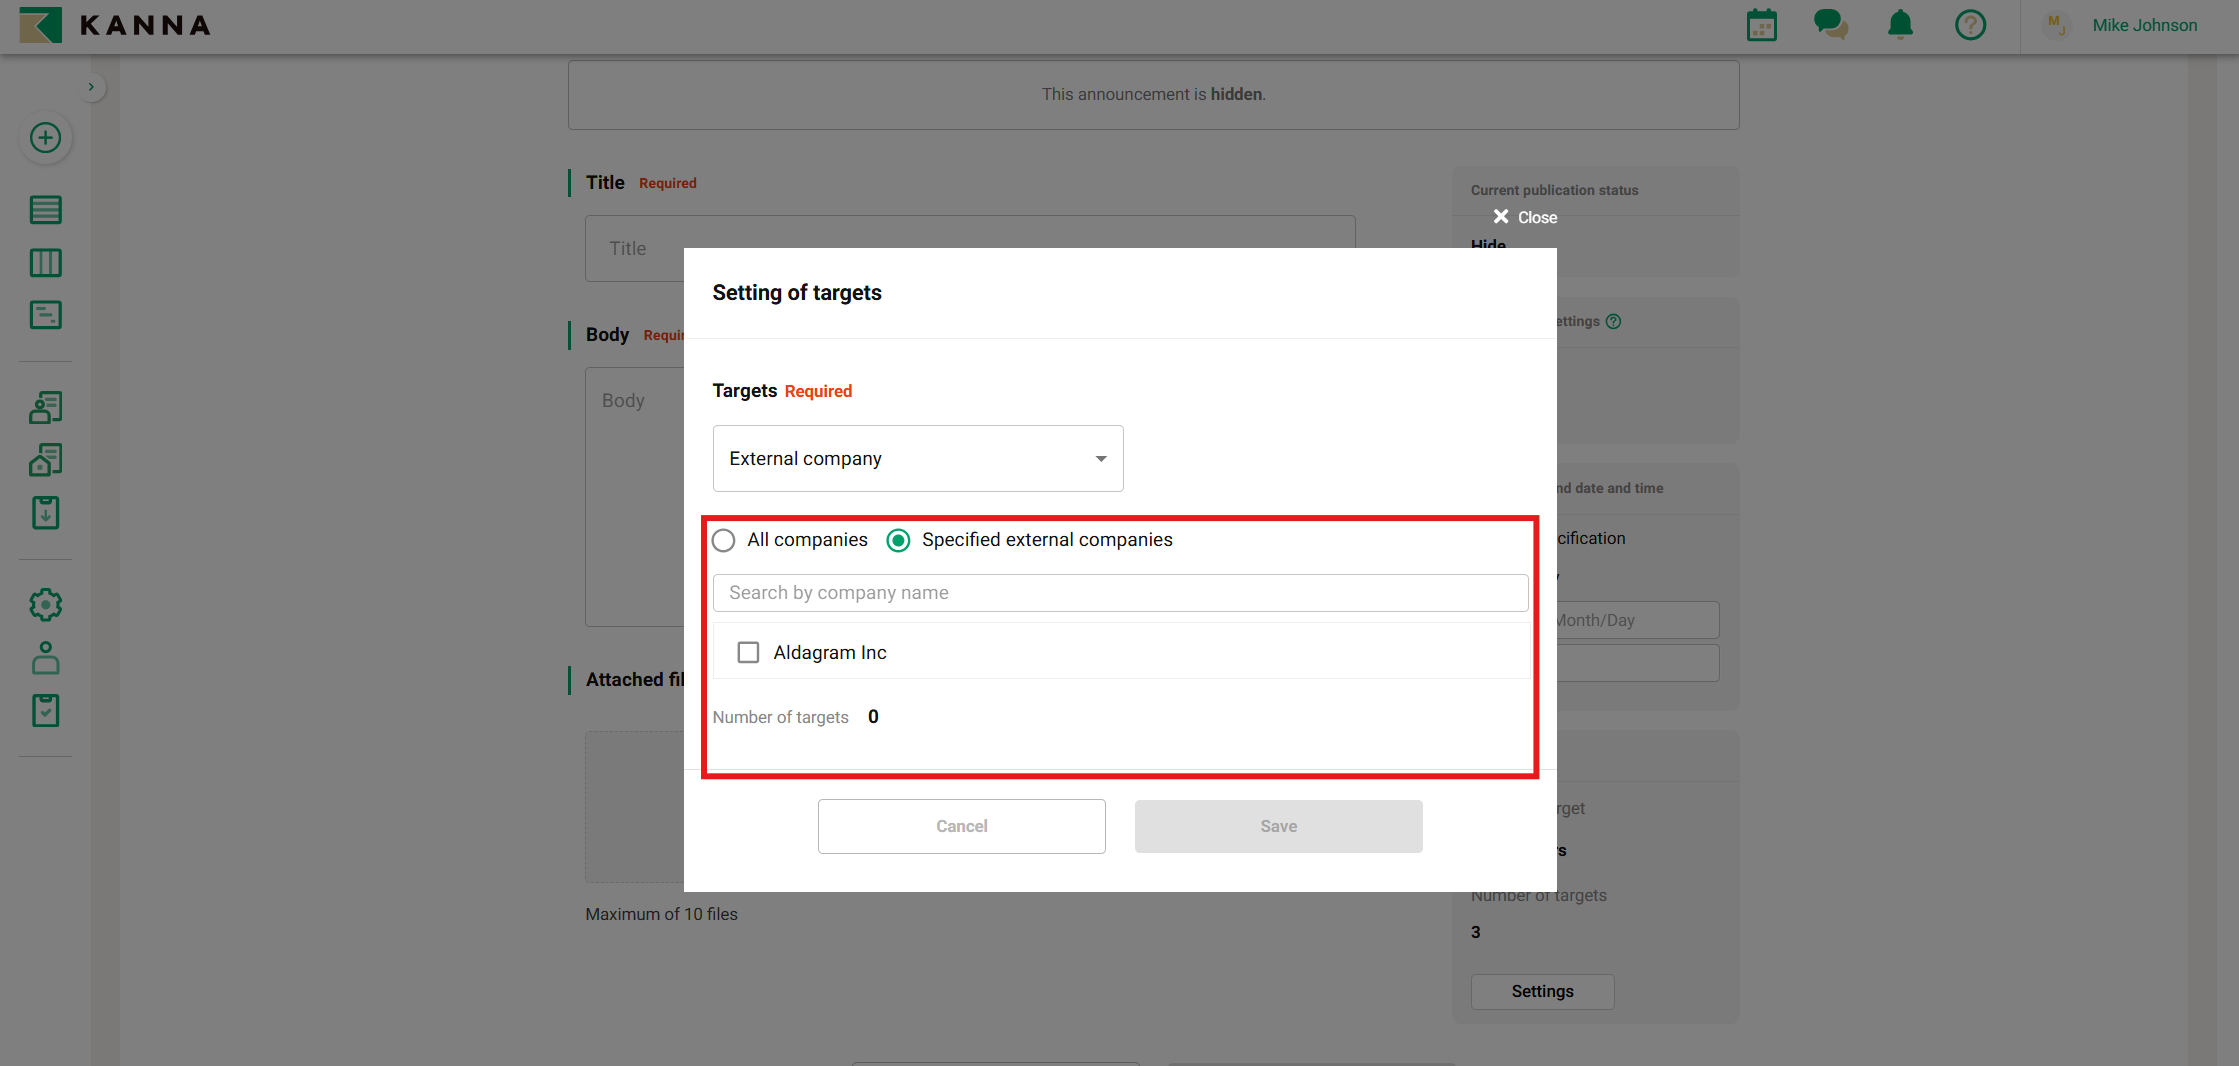Close the Setting of targets dialog

coord(1524,217)
